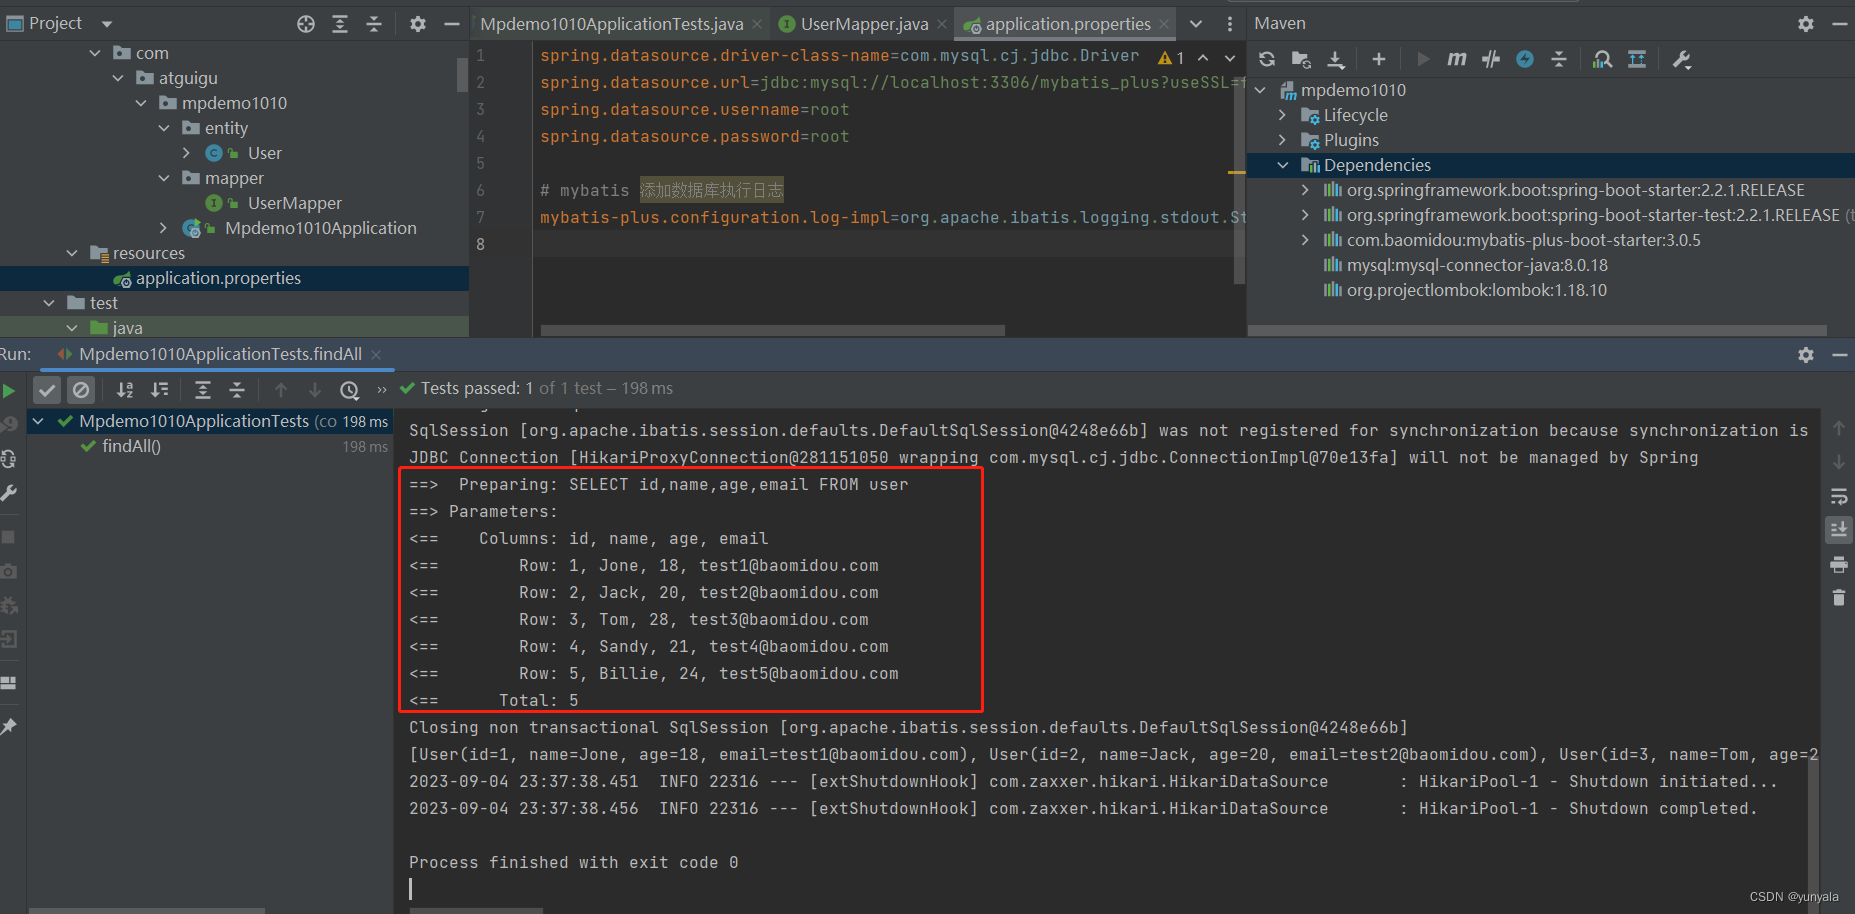
Task: Close the findAll run tab
Action: point(376,355)
